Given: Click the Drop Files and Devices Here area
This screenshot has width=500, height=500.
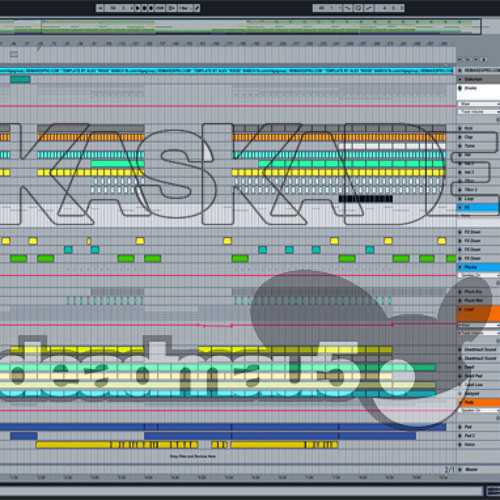Looking at the screenshot, I should [x=193, y=456].
